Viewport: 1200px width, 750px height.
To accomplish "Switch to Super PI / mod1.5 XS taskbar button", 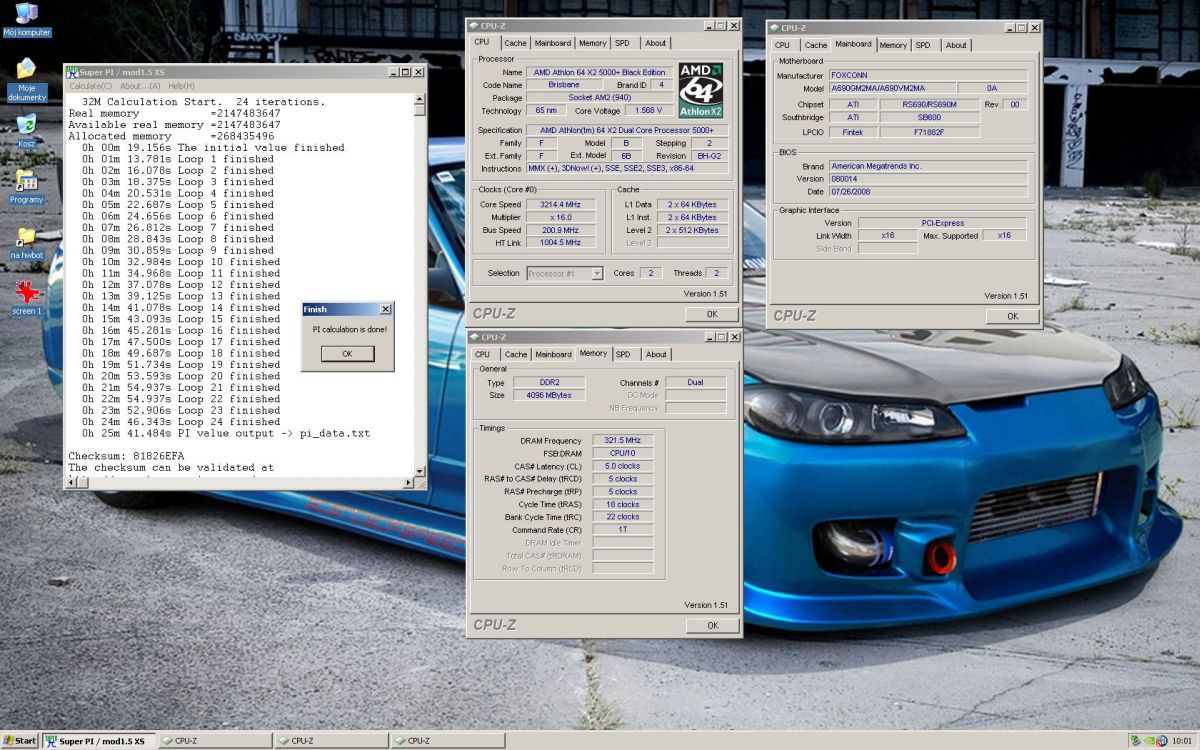I will tap(98, 741).
